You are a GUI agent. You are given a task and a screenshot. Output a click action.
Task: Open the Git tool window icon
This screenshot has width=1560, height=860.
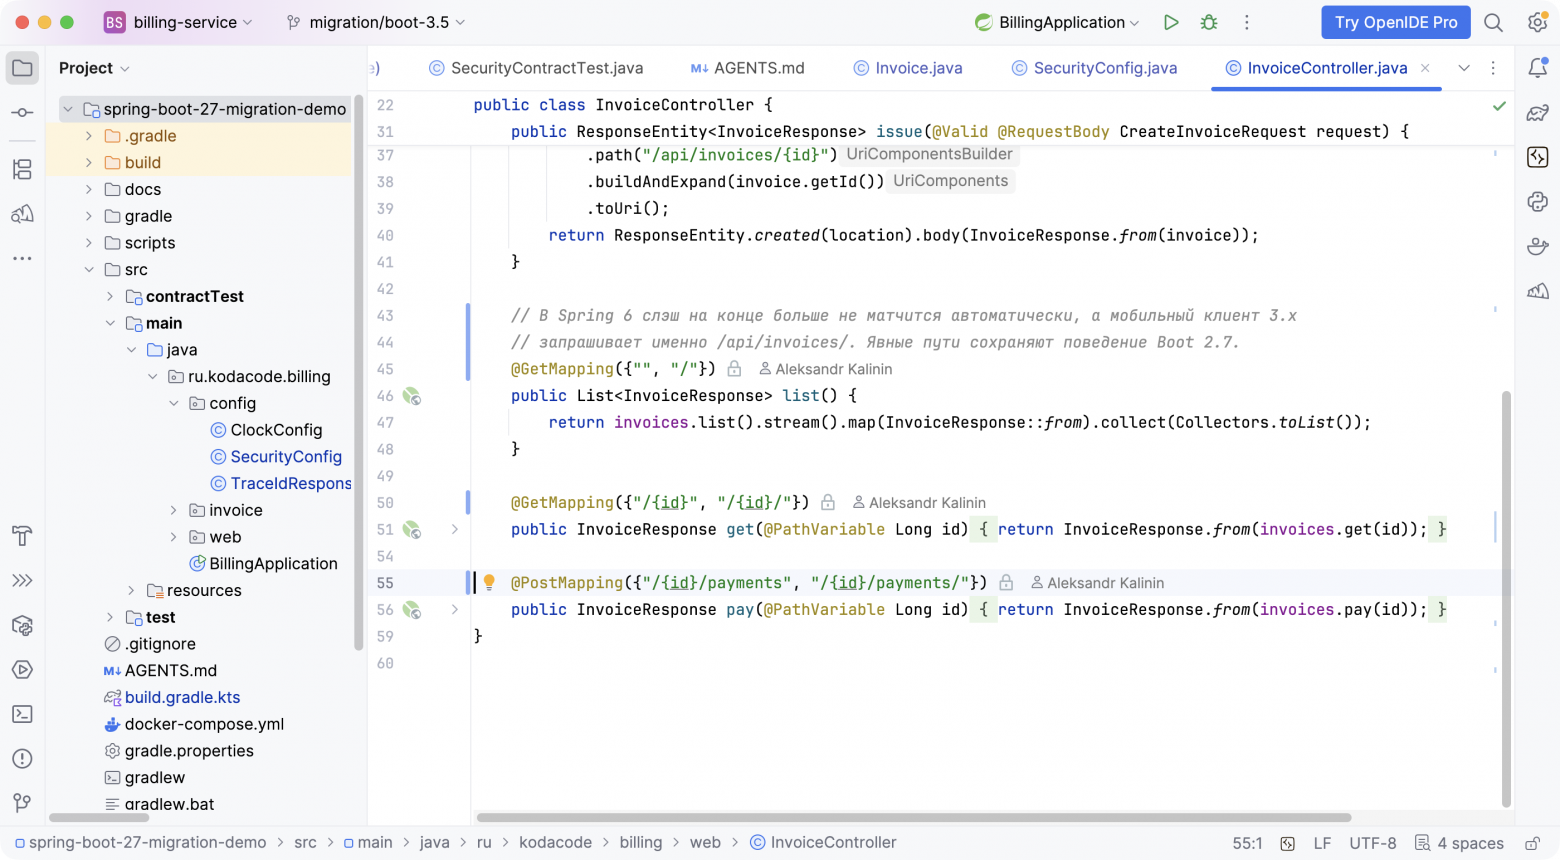click(22, 803)
